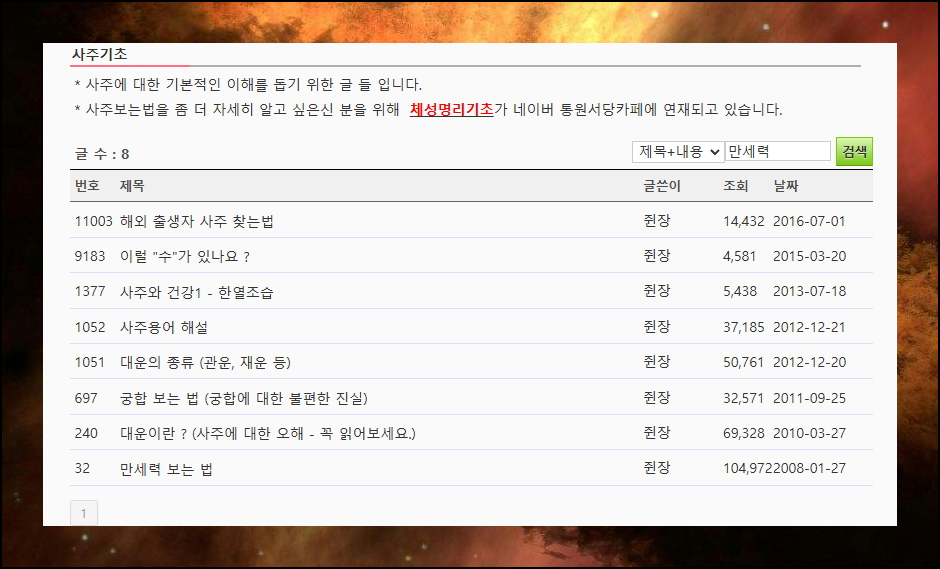Click author 쥔장 in the 만세력 보는 법 row
Image resolution: width=940 pixels, height=569 pixels.
(656, 468)
